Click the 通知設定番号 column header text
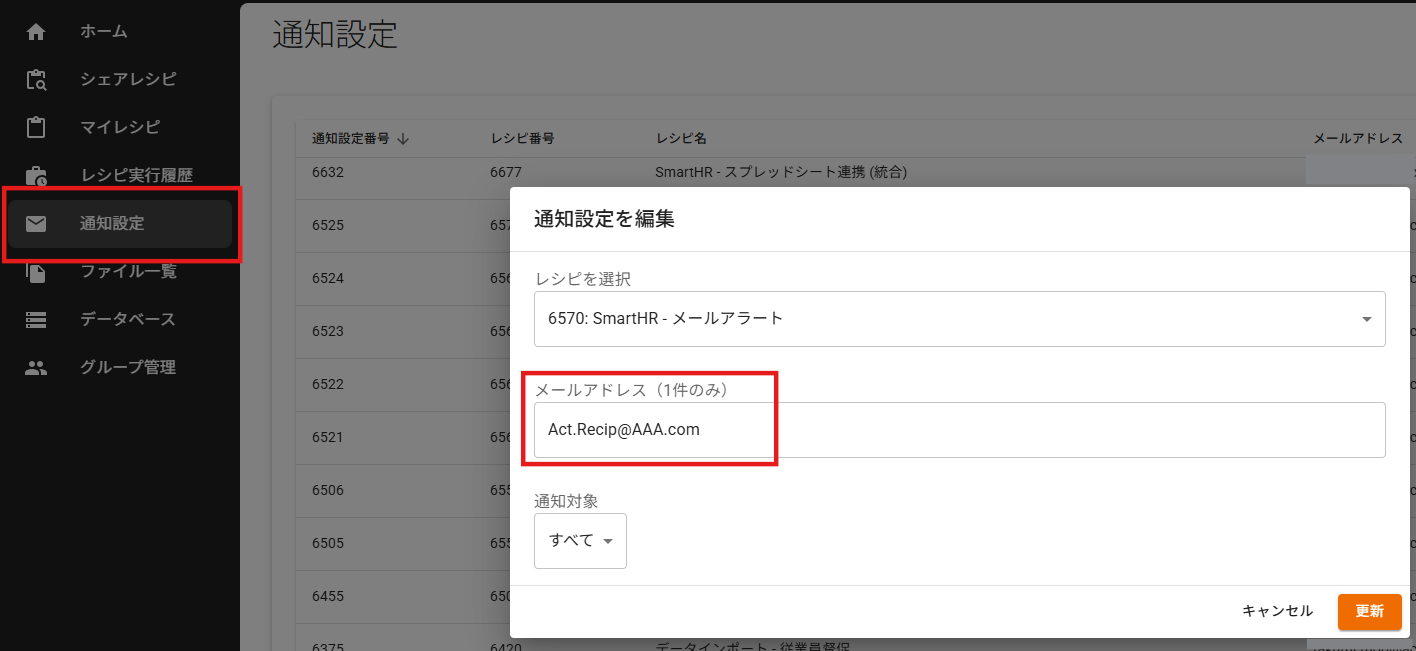1416x651 pixels. tap(350, 138)
